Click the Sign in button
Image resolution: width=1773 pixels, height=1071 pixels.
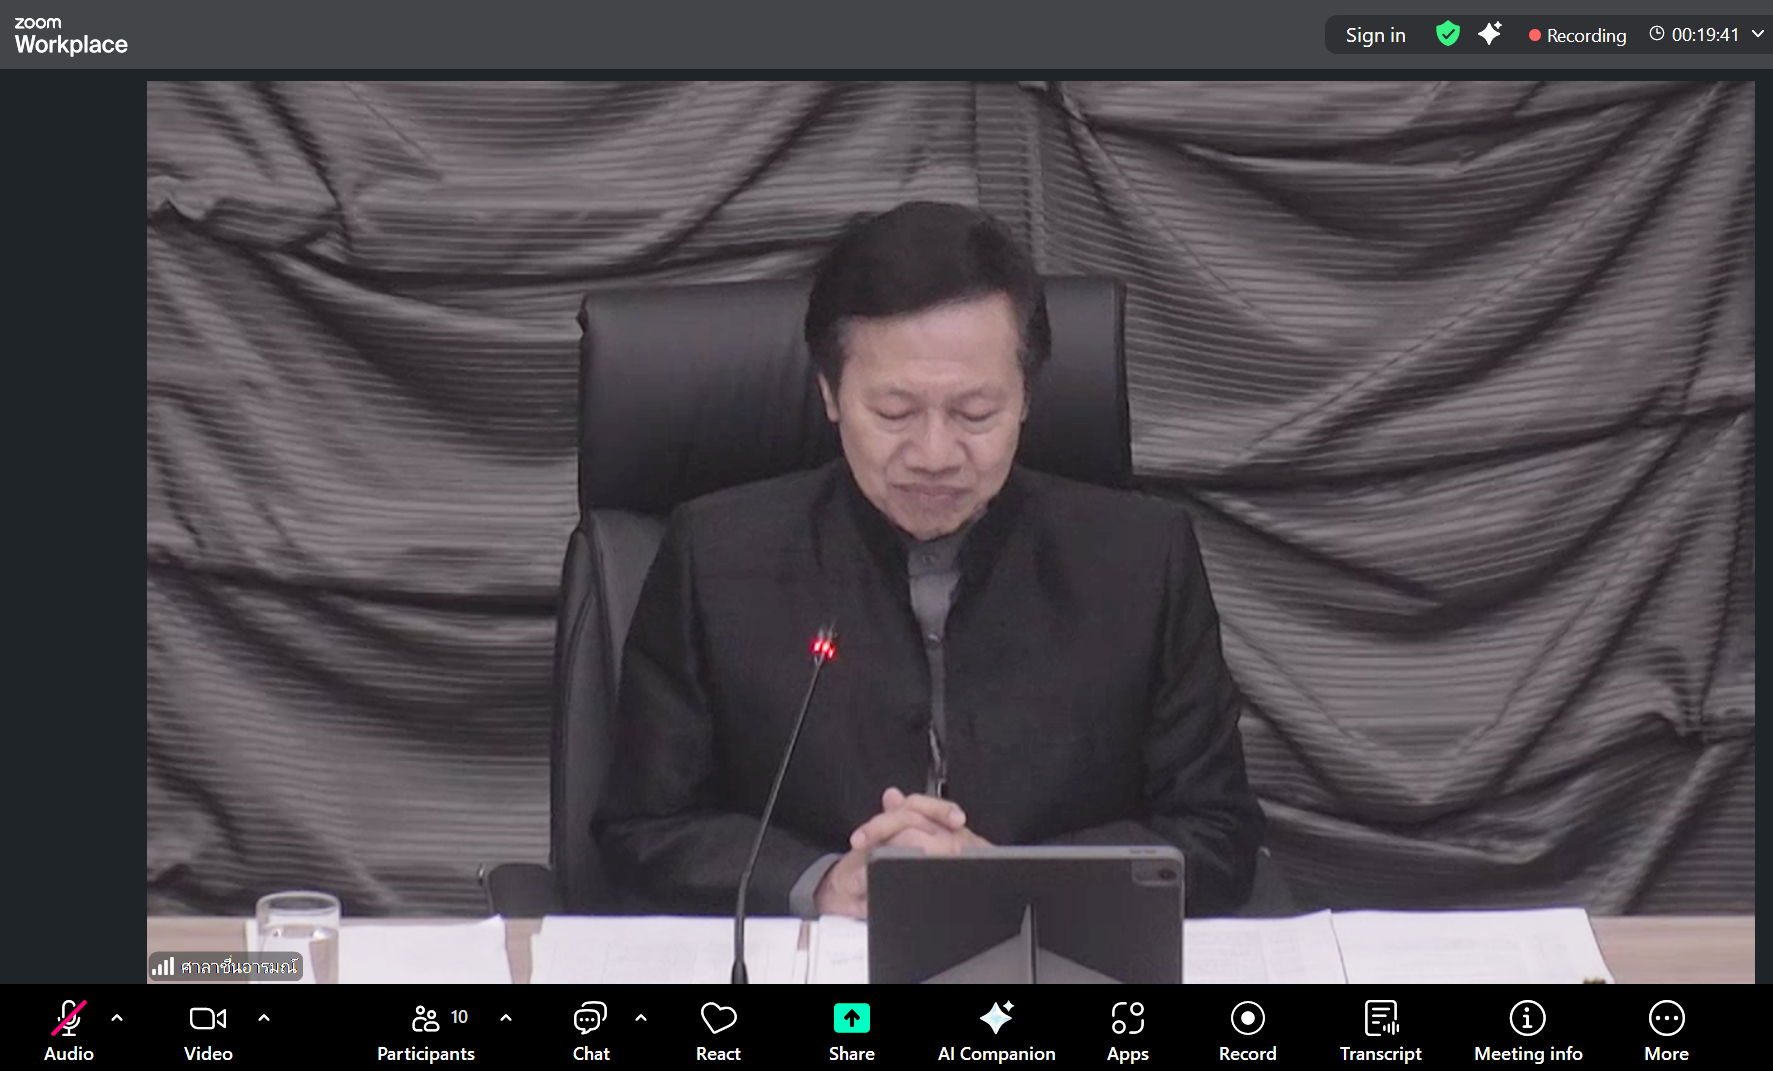click(1375, 35)
